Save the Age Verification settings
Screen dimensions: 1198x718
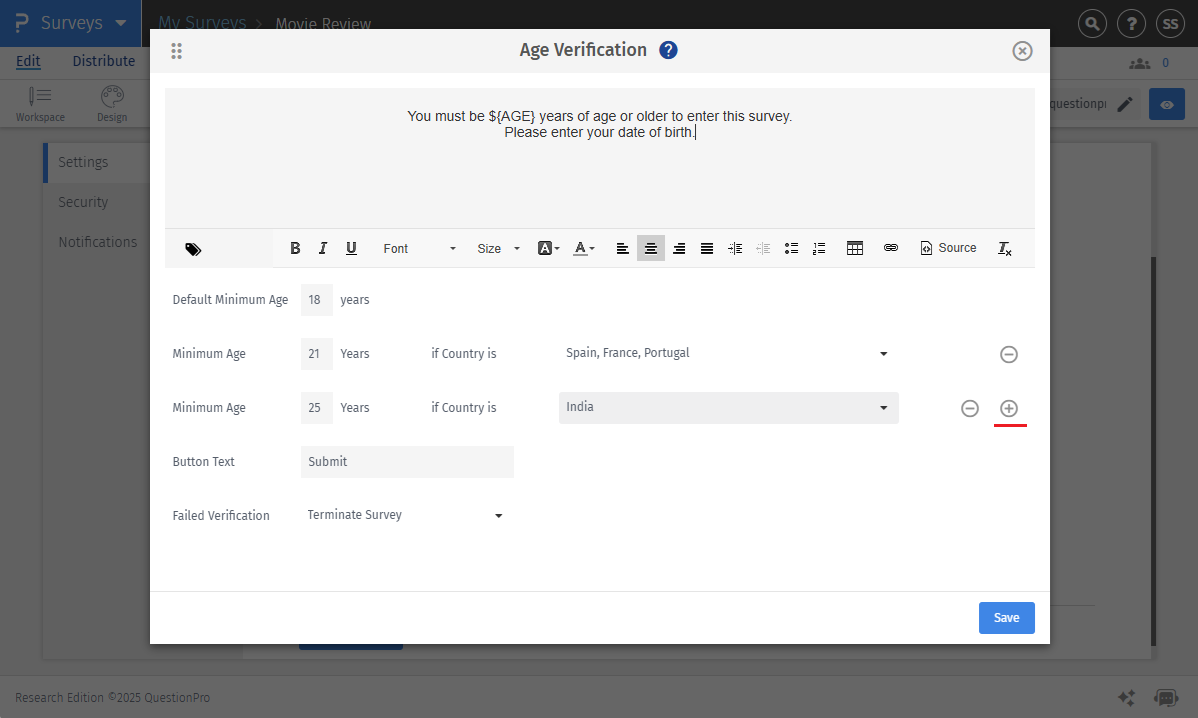[1006, 617]
